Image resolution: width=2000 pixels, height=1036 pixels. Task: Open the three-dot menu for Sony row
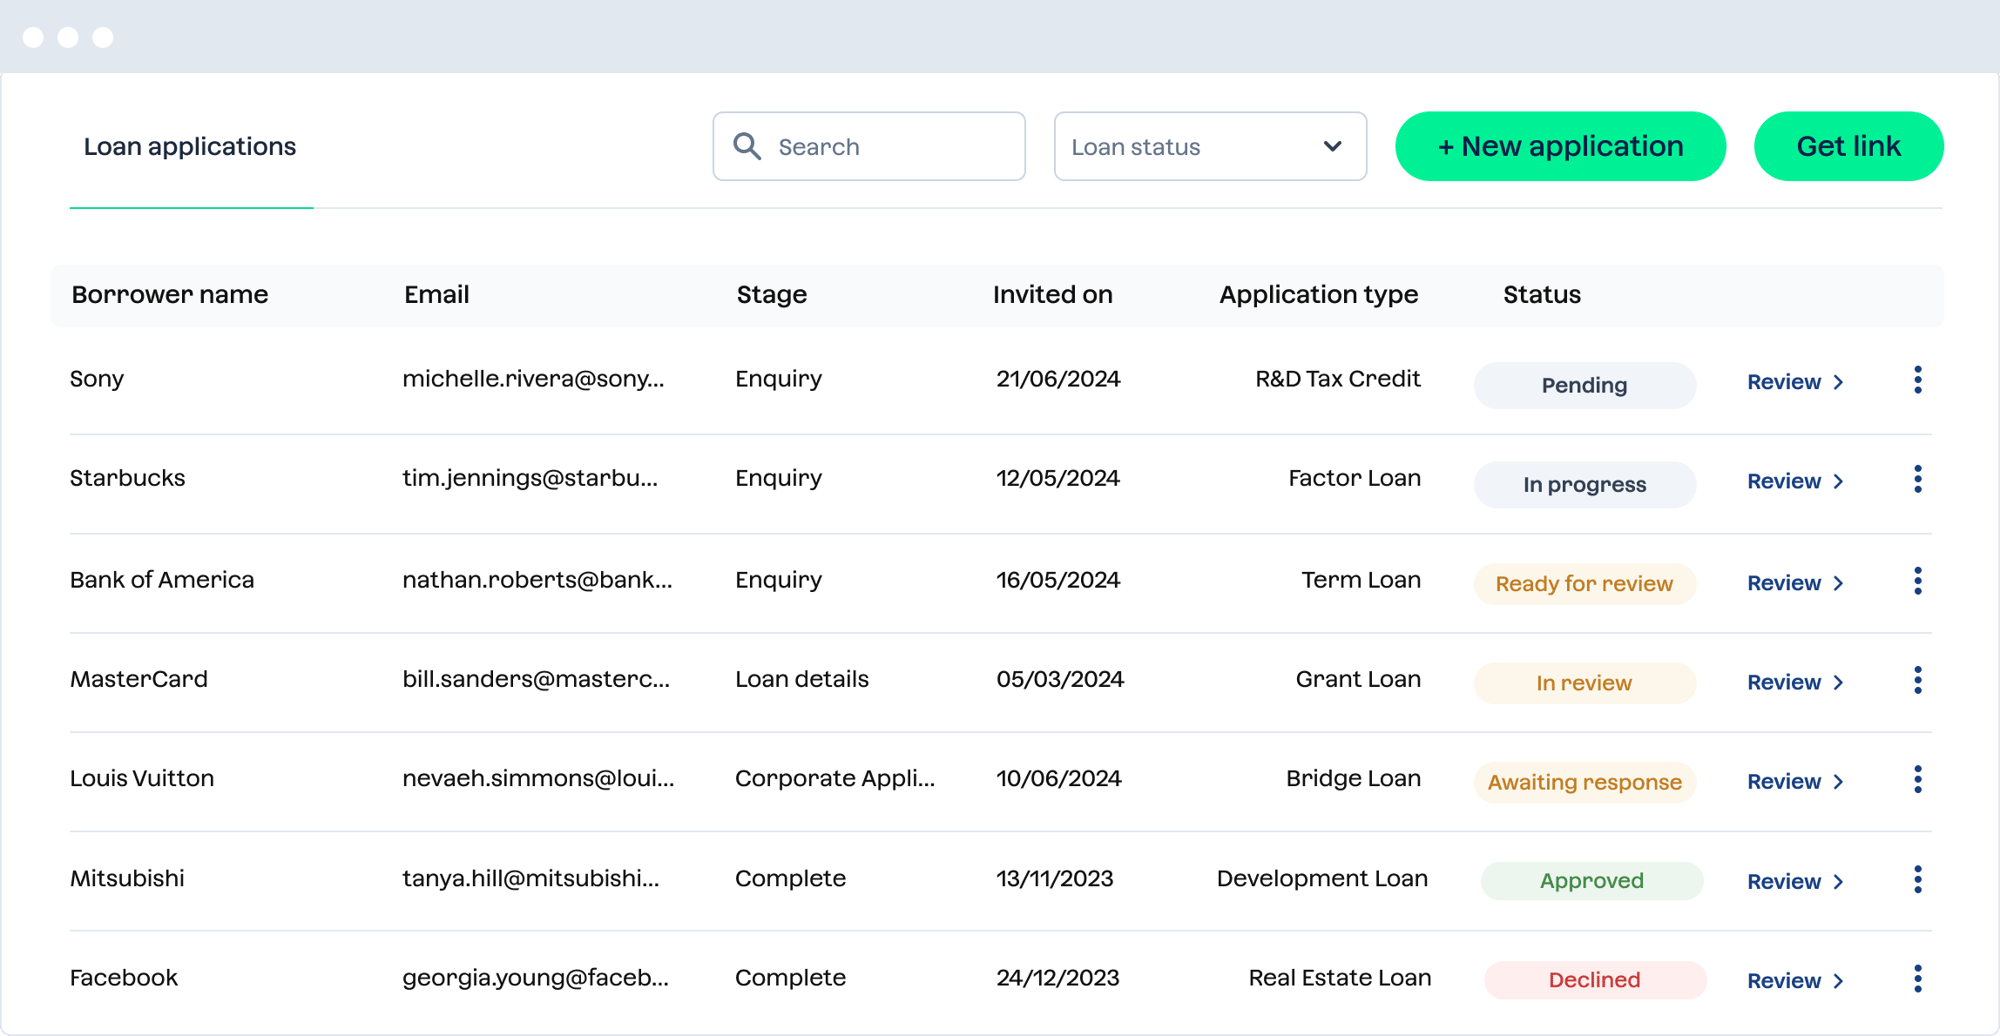1917,380
